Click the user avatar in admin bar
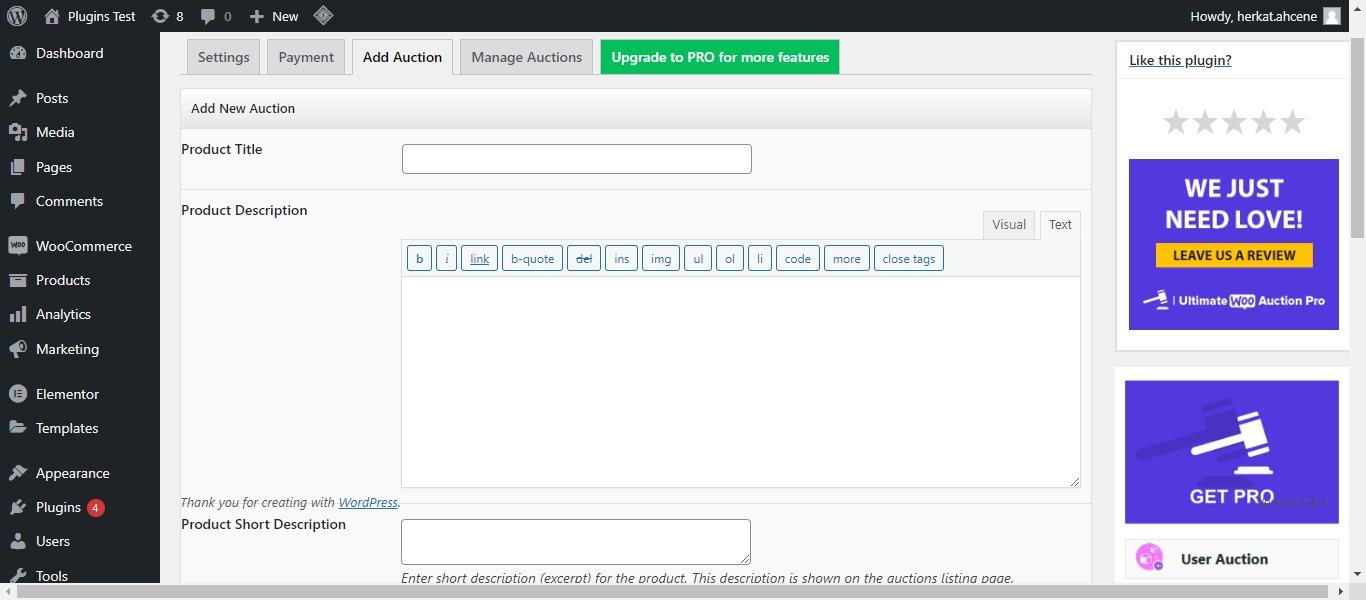The width and height of the screenshot is (1366, 600). click(1332, 16)
